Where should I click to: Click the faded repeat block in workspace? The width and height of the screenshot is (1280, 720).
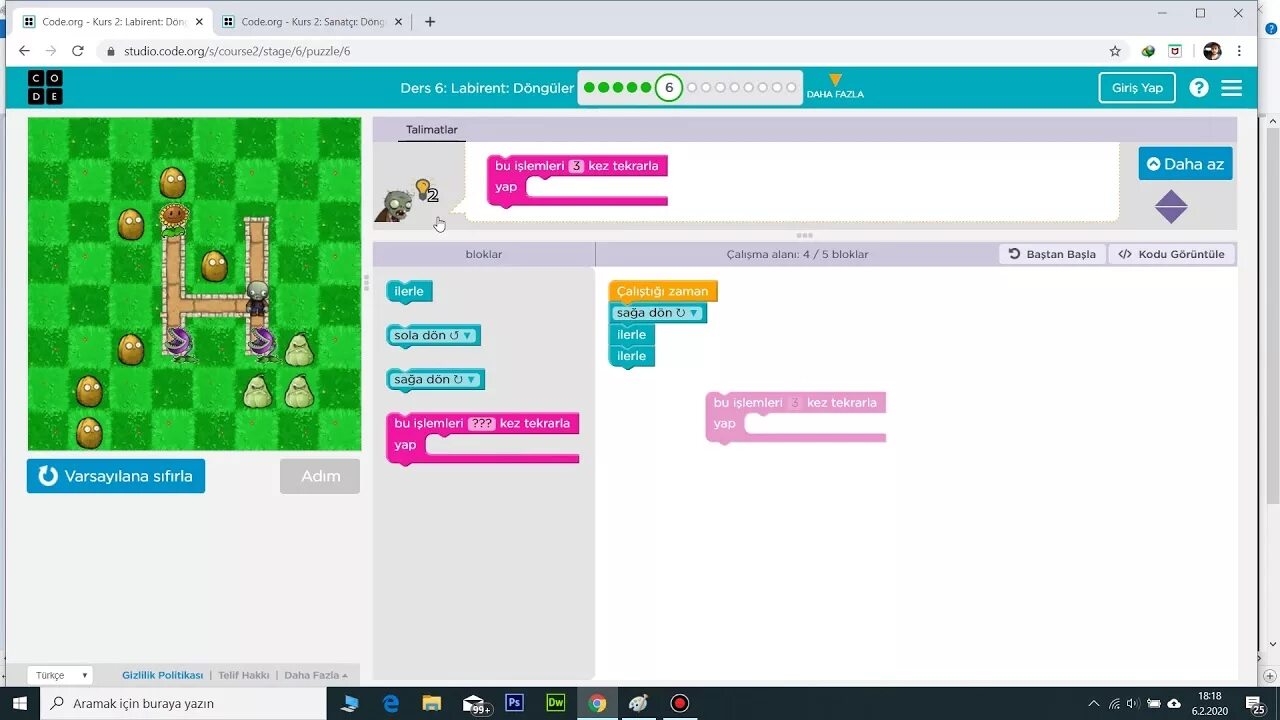(795, 416)
